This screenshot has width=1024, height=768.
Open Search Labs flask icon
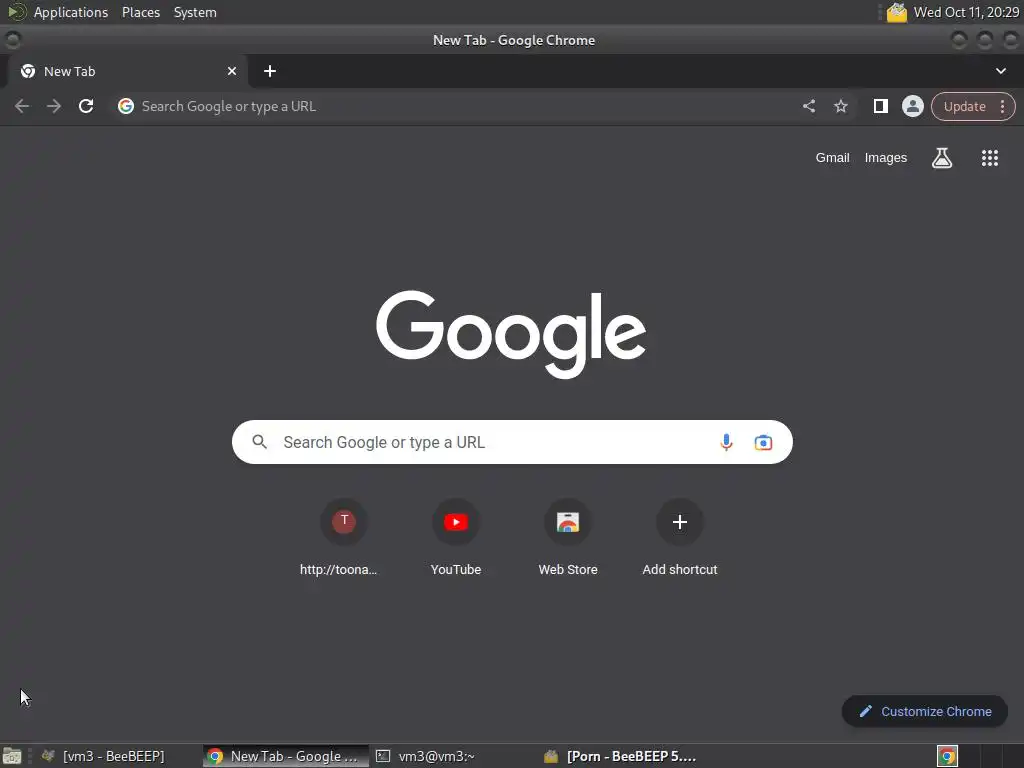941,158
